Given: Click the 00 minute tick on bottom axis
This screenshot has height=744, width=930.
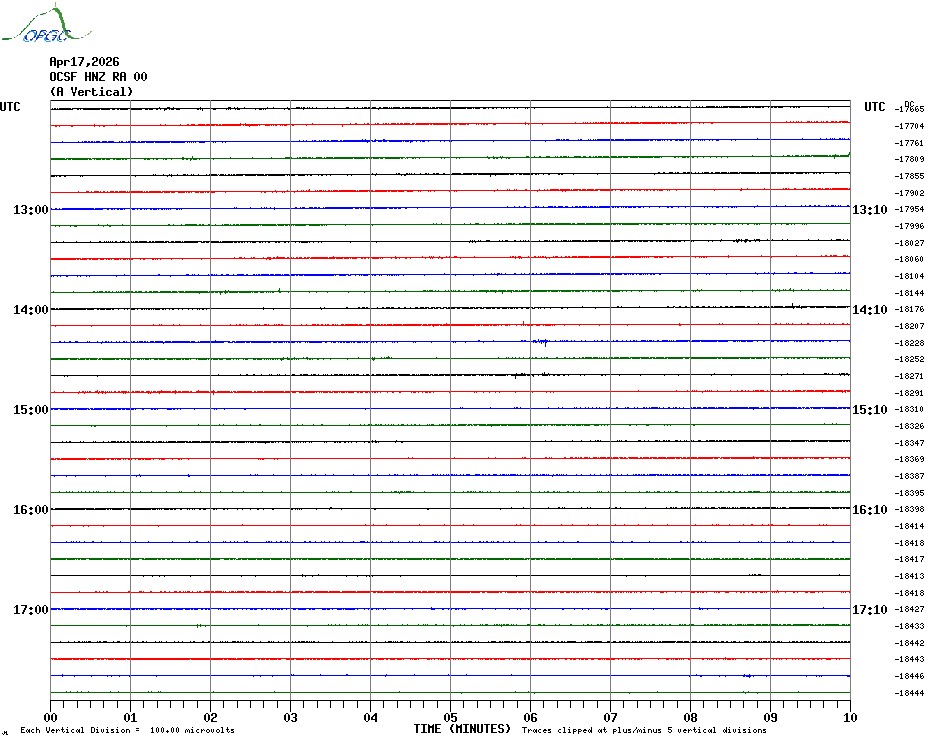Looking at the screenshot, I should (51, 717).
